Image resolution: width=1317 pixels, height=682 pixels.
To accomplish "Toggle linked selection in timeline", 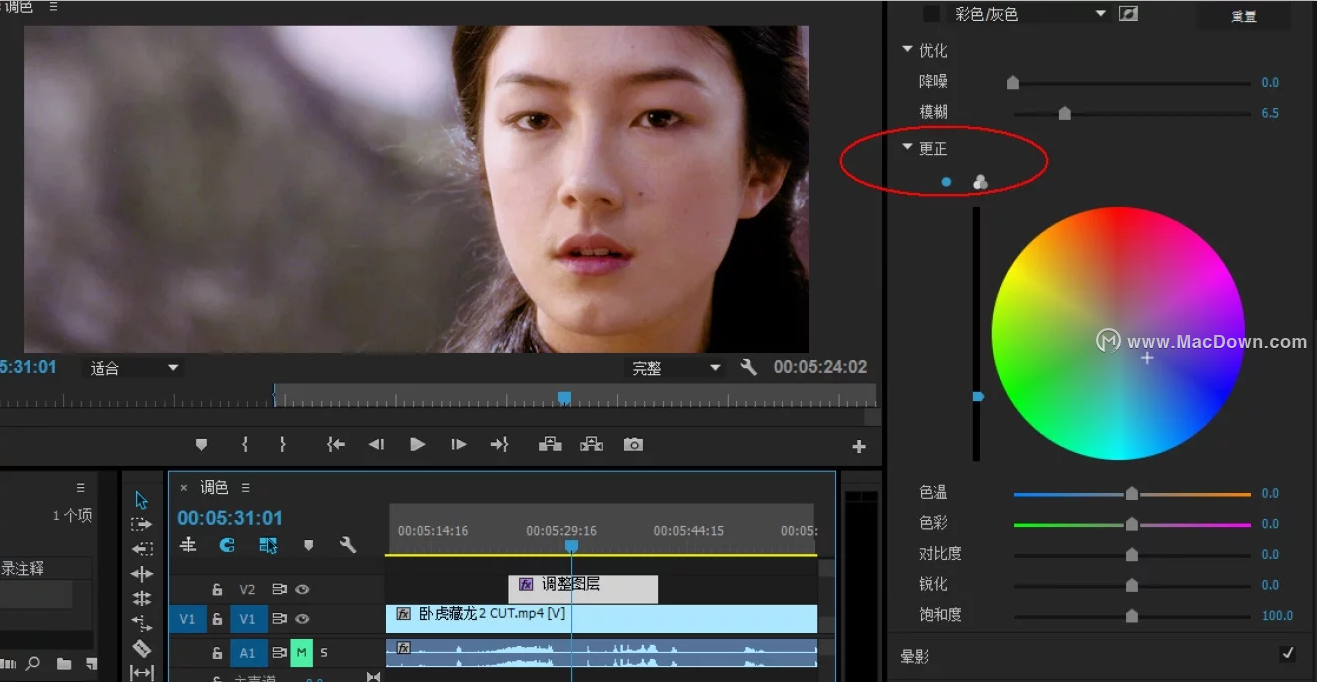I will [268, 545].
